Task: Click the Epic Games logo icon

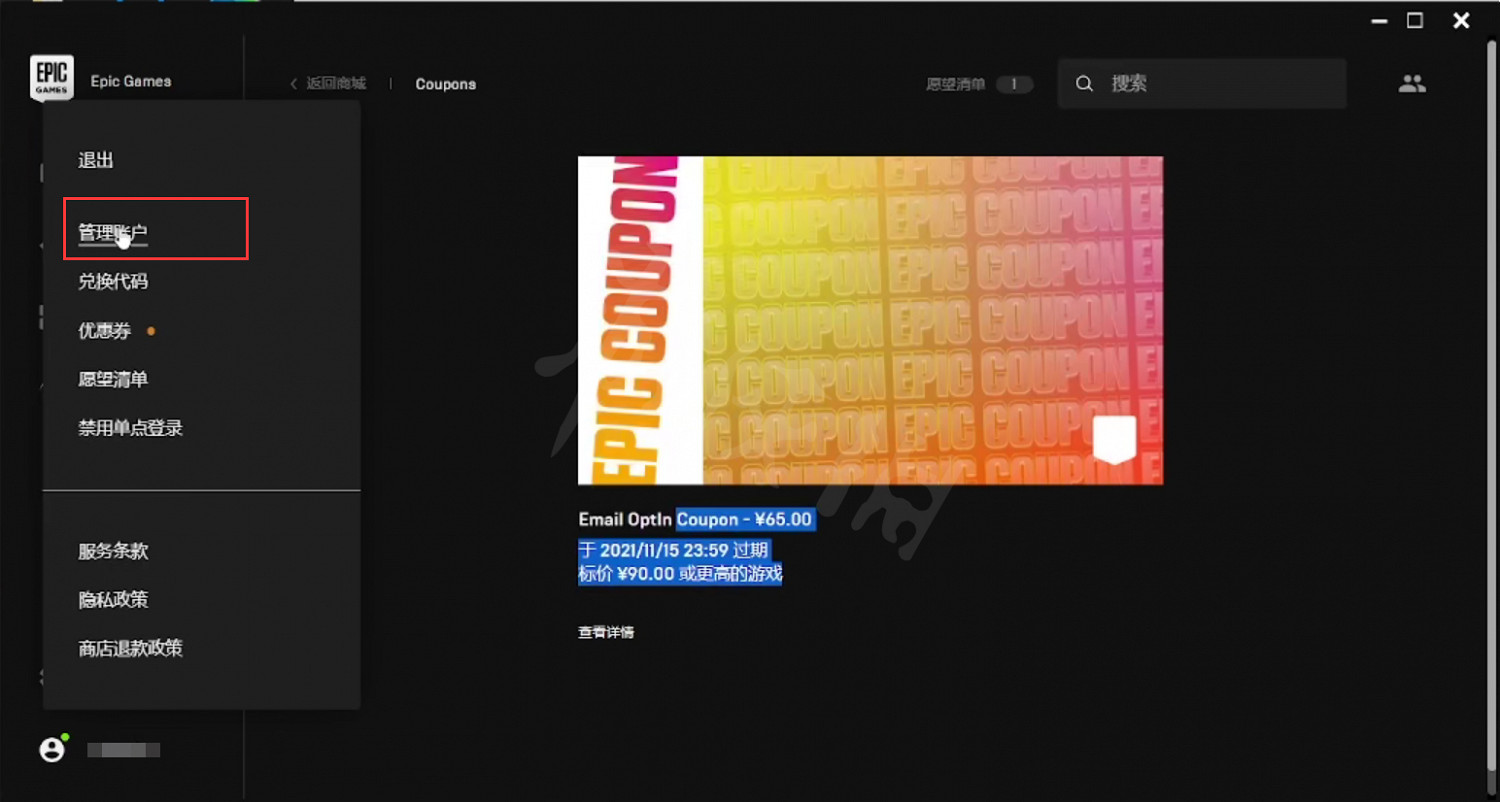Action: [51, 78]
